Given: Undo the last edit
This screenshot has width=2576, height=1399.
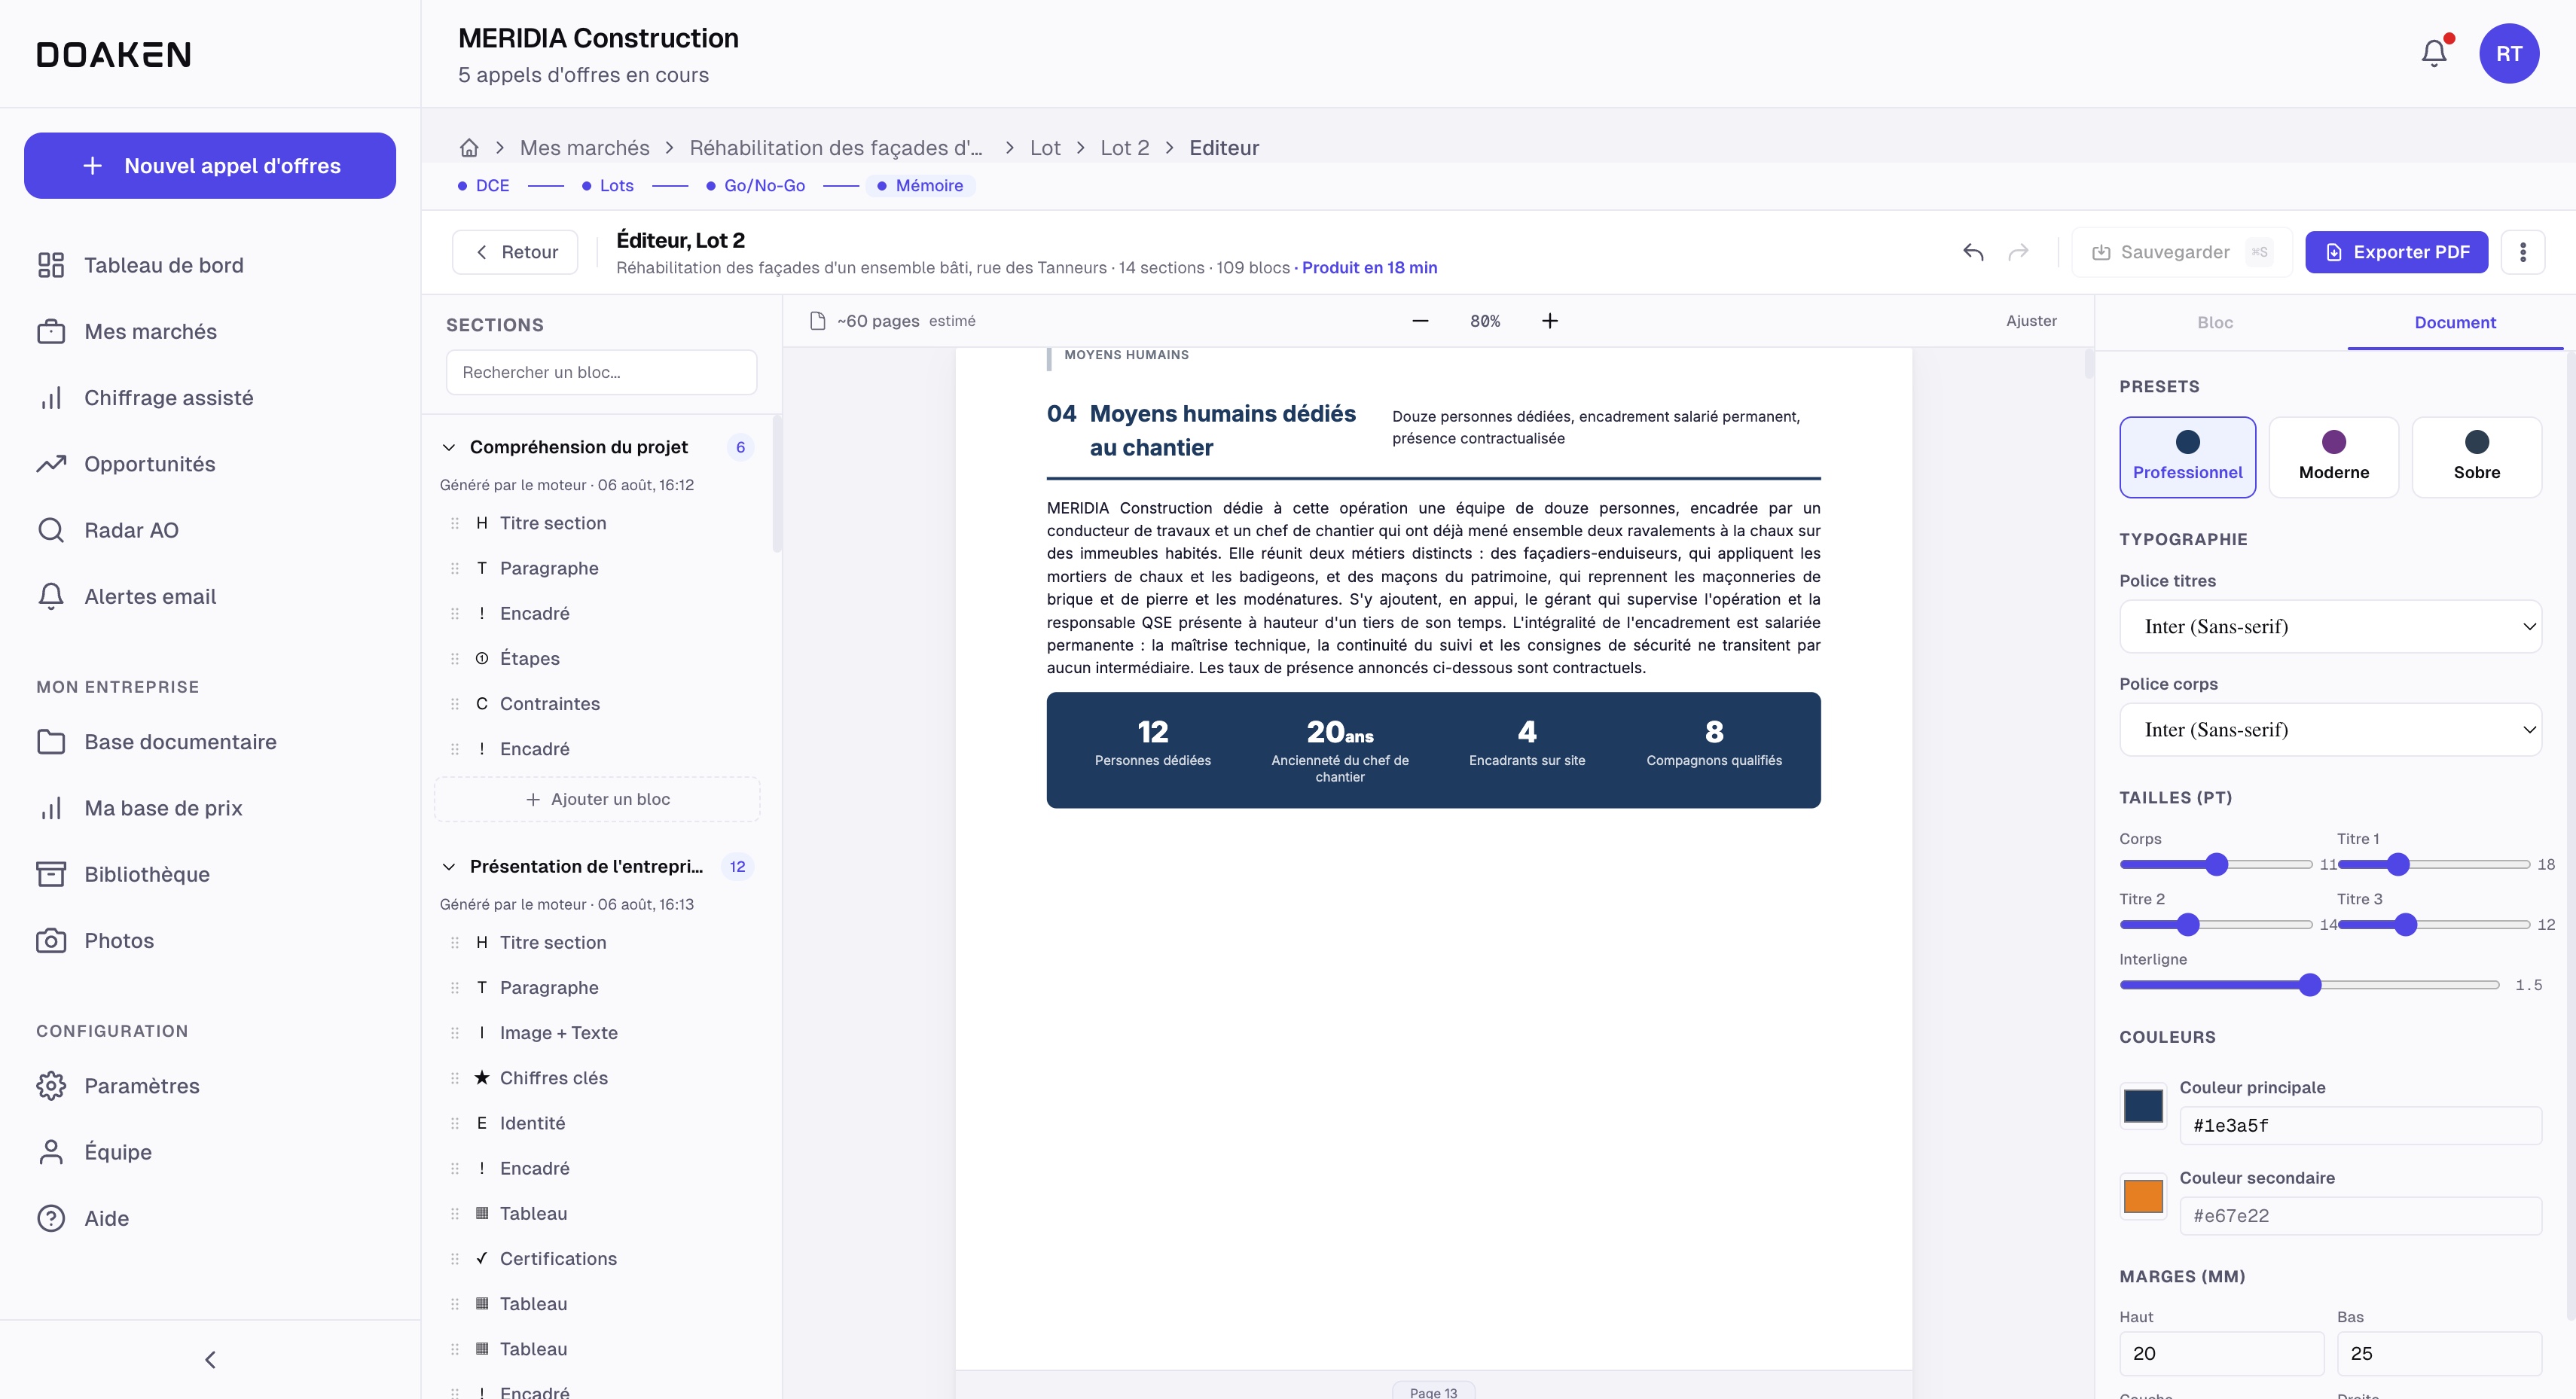Looking at the screenshot, I should click(1973, 252).
